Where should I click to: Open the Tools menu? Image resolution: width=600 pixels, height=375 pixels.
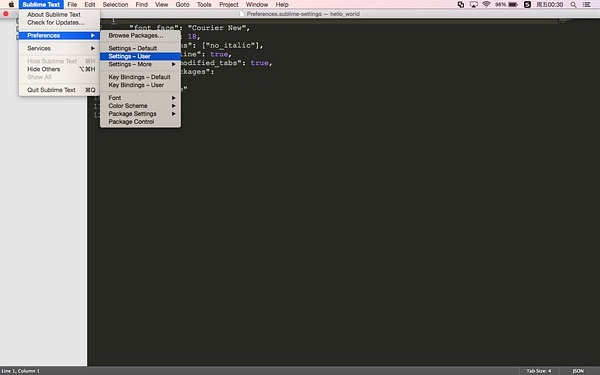(204, 5)
